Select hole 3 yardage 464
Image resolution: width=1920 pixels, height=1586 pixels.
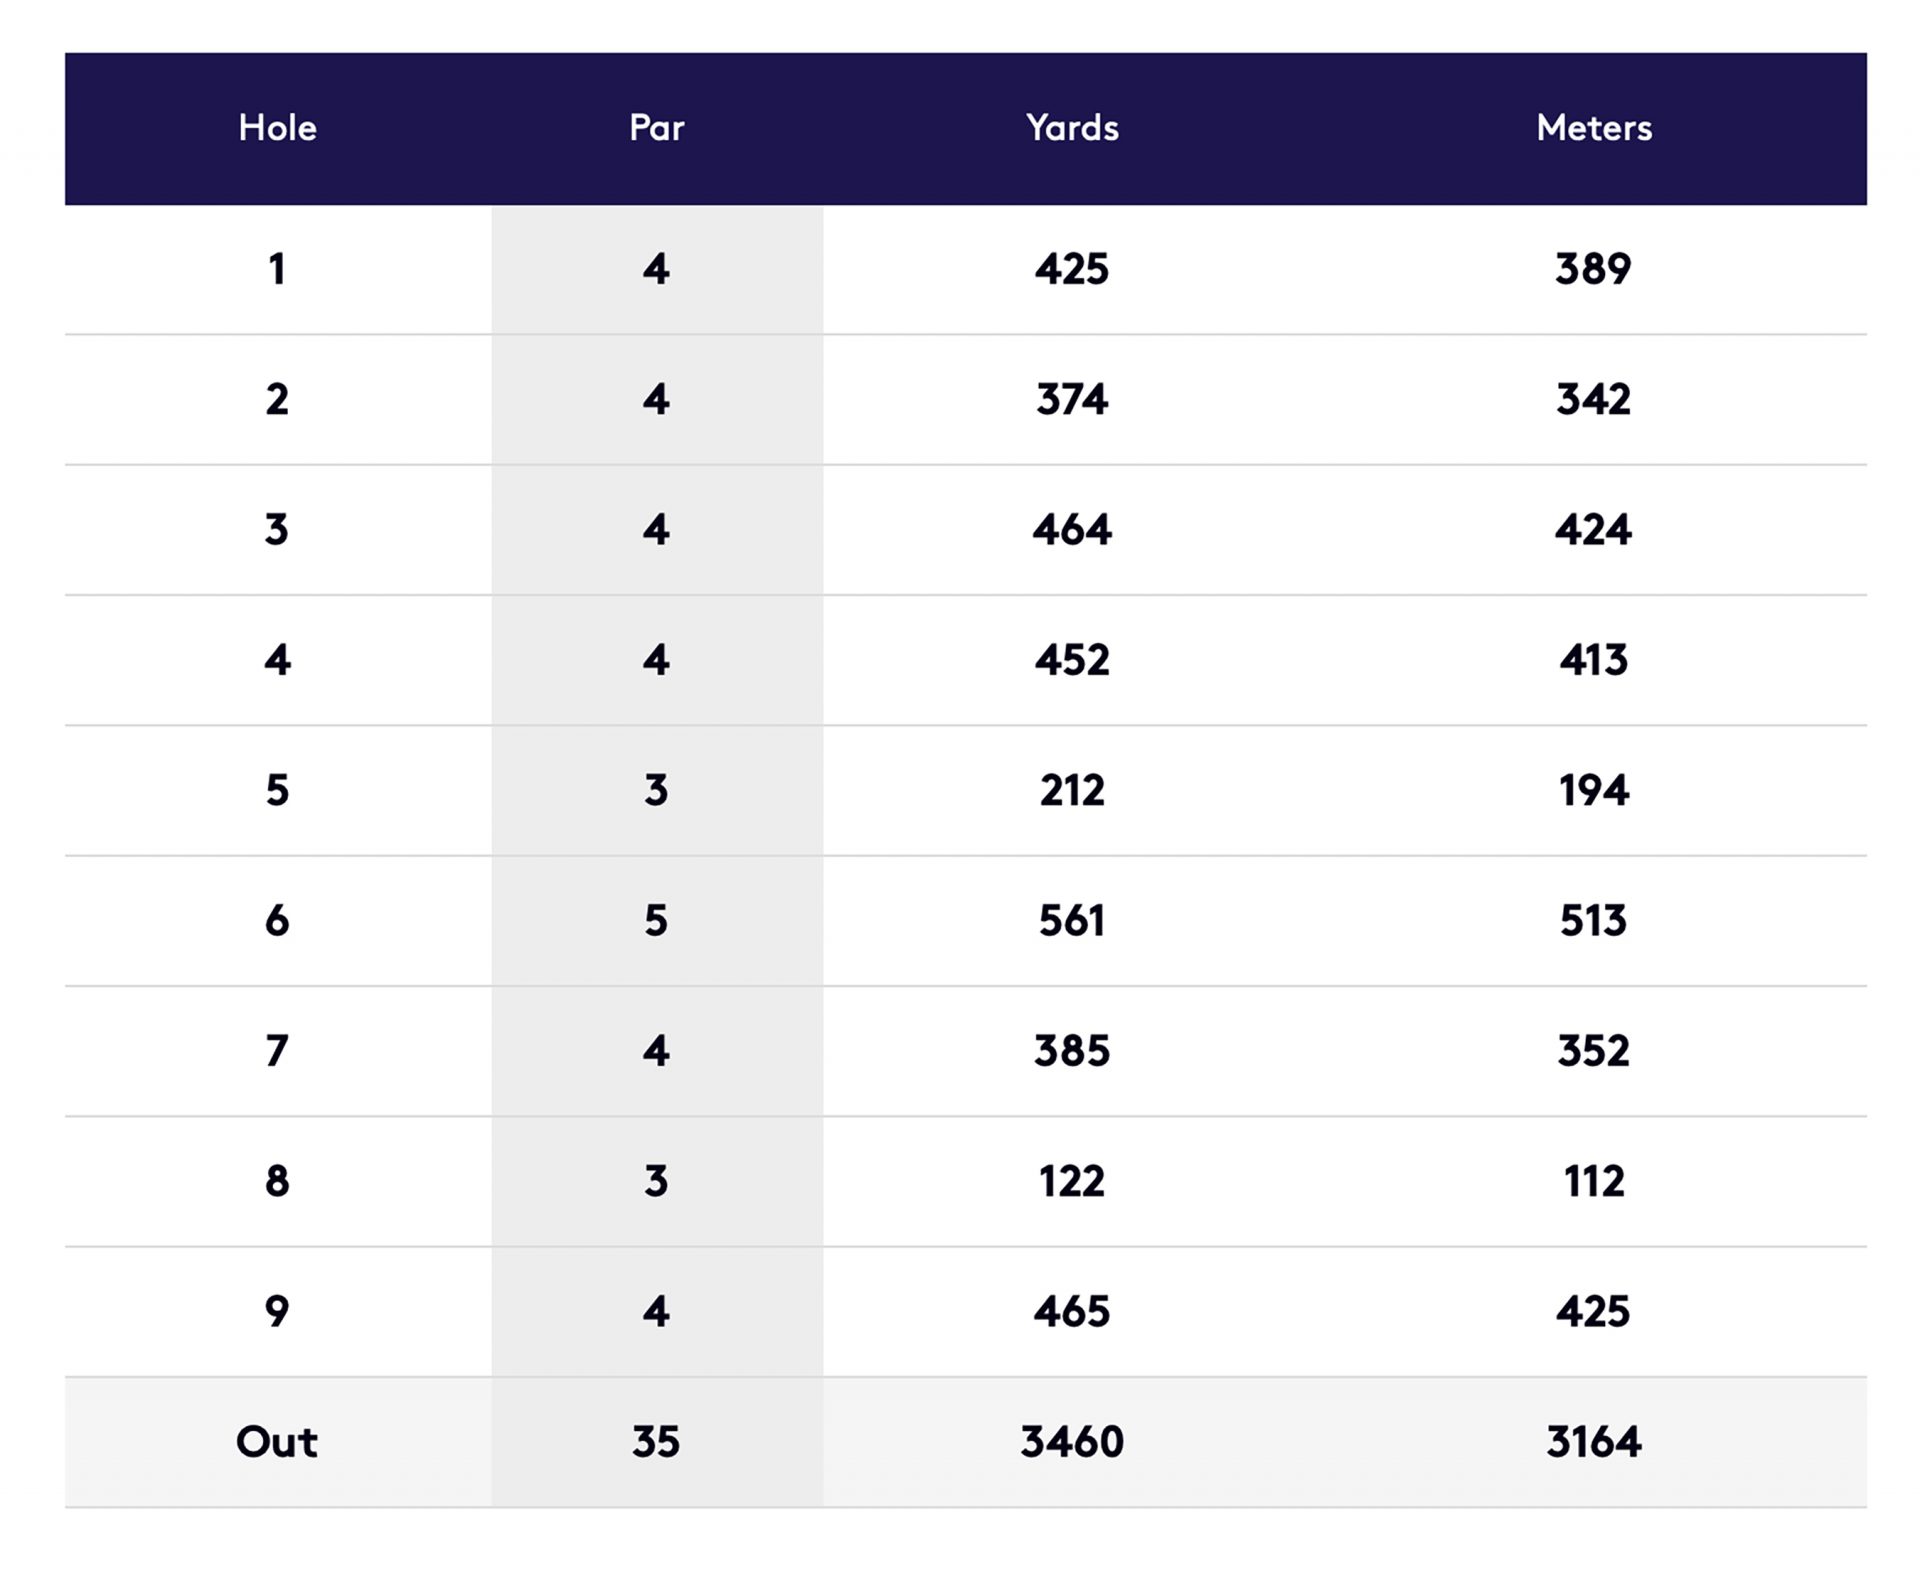tap(1072, 530)
